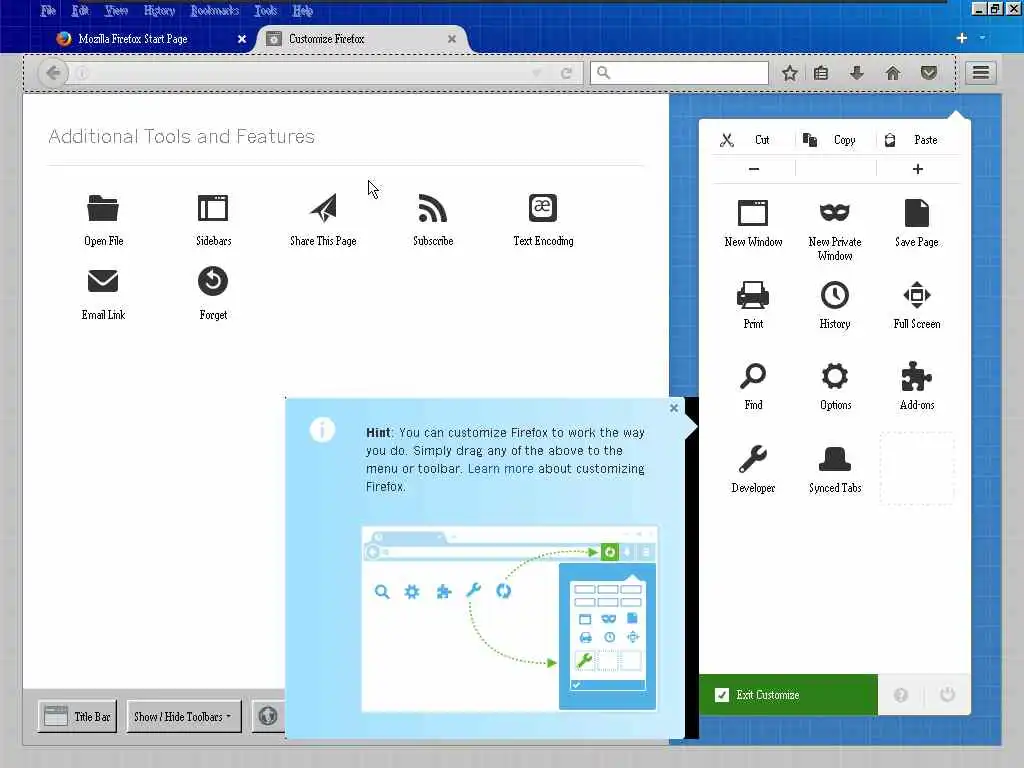Screen dimensions: 1024x768
Task: Choose the Text Encoding icon
Action: pos(543,208)
